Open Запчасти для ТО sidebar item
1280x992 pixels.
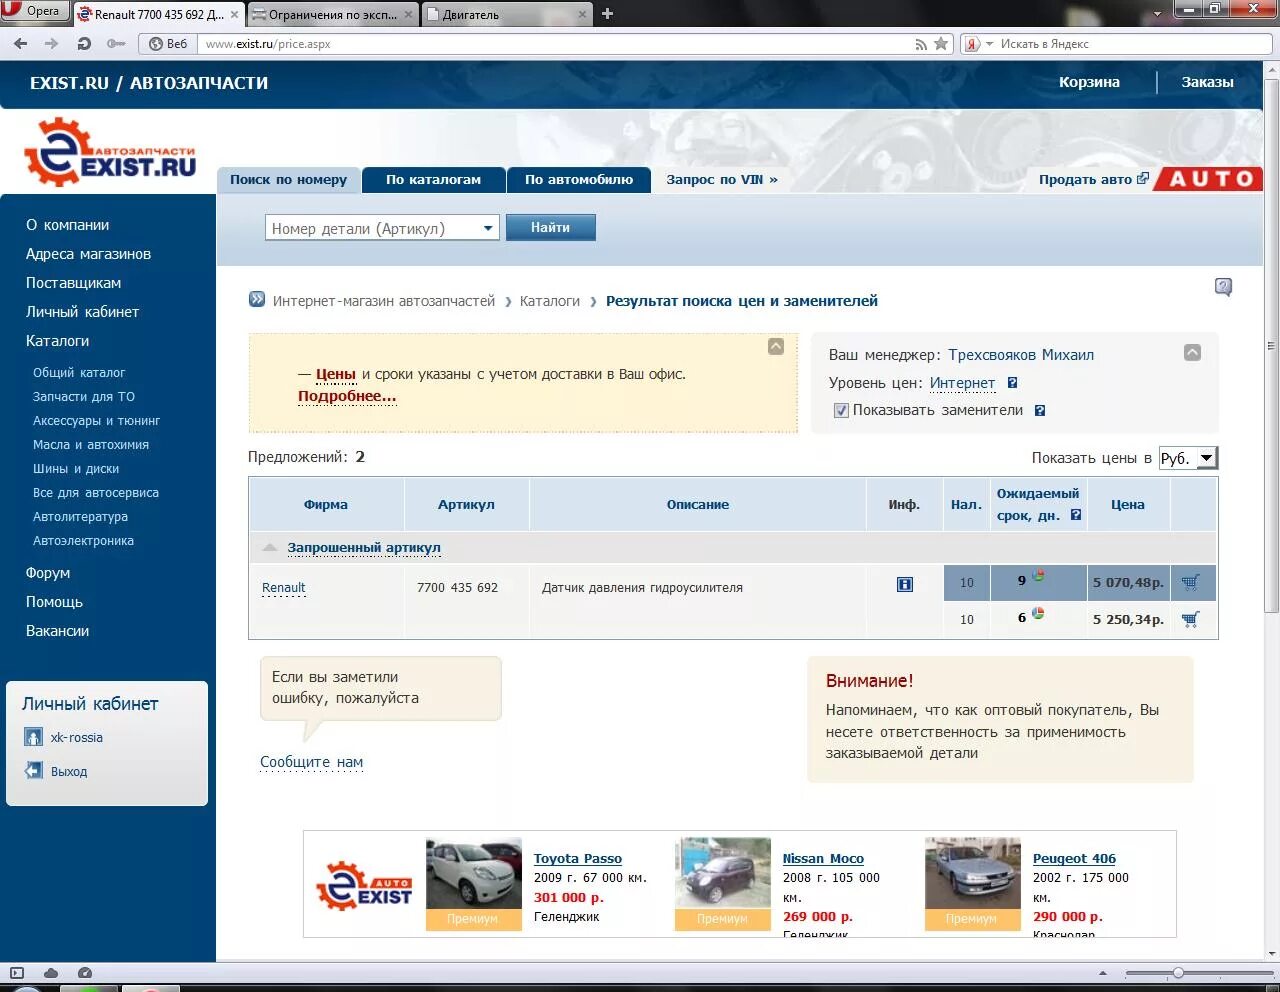pos(84,397)
